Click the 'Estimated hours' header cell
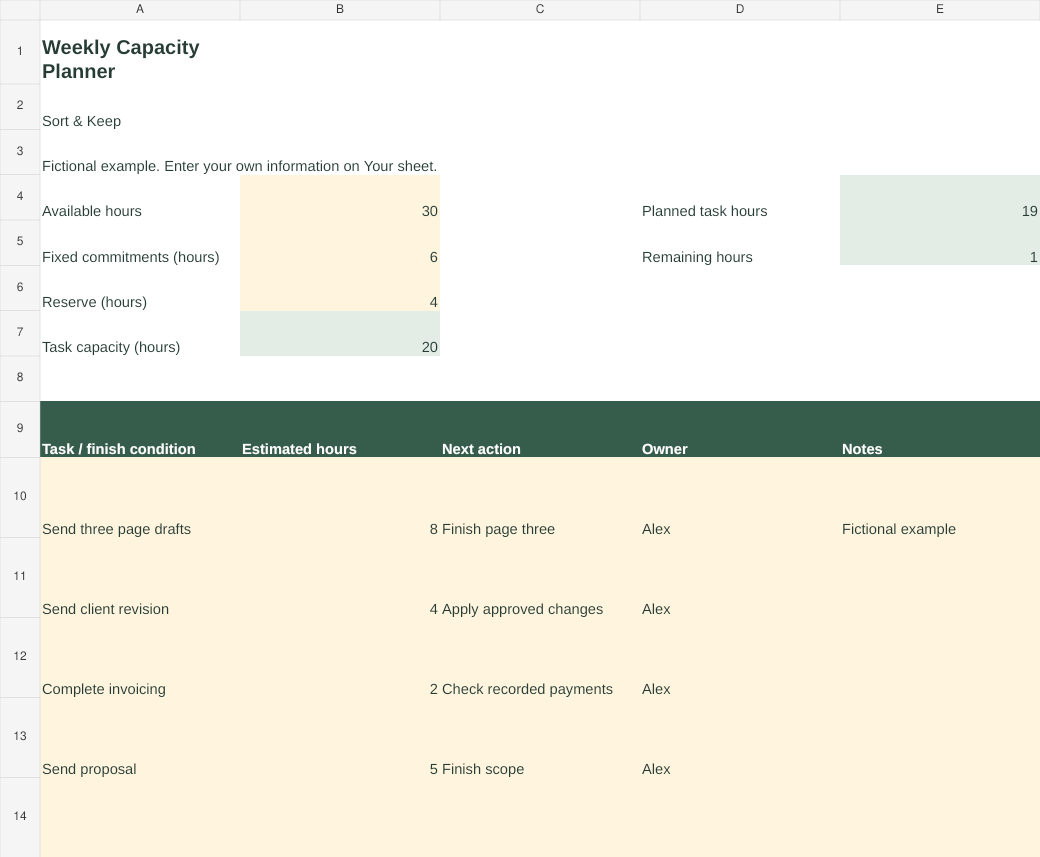Screen dimensions: 1040x857 point(340,429)
